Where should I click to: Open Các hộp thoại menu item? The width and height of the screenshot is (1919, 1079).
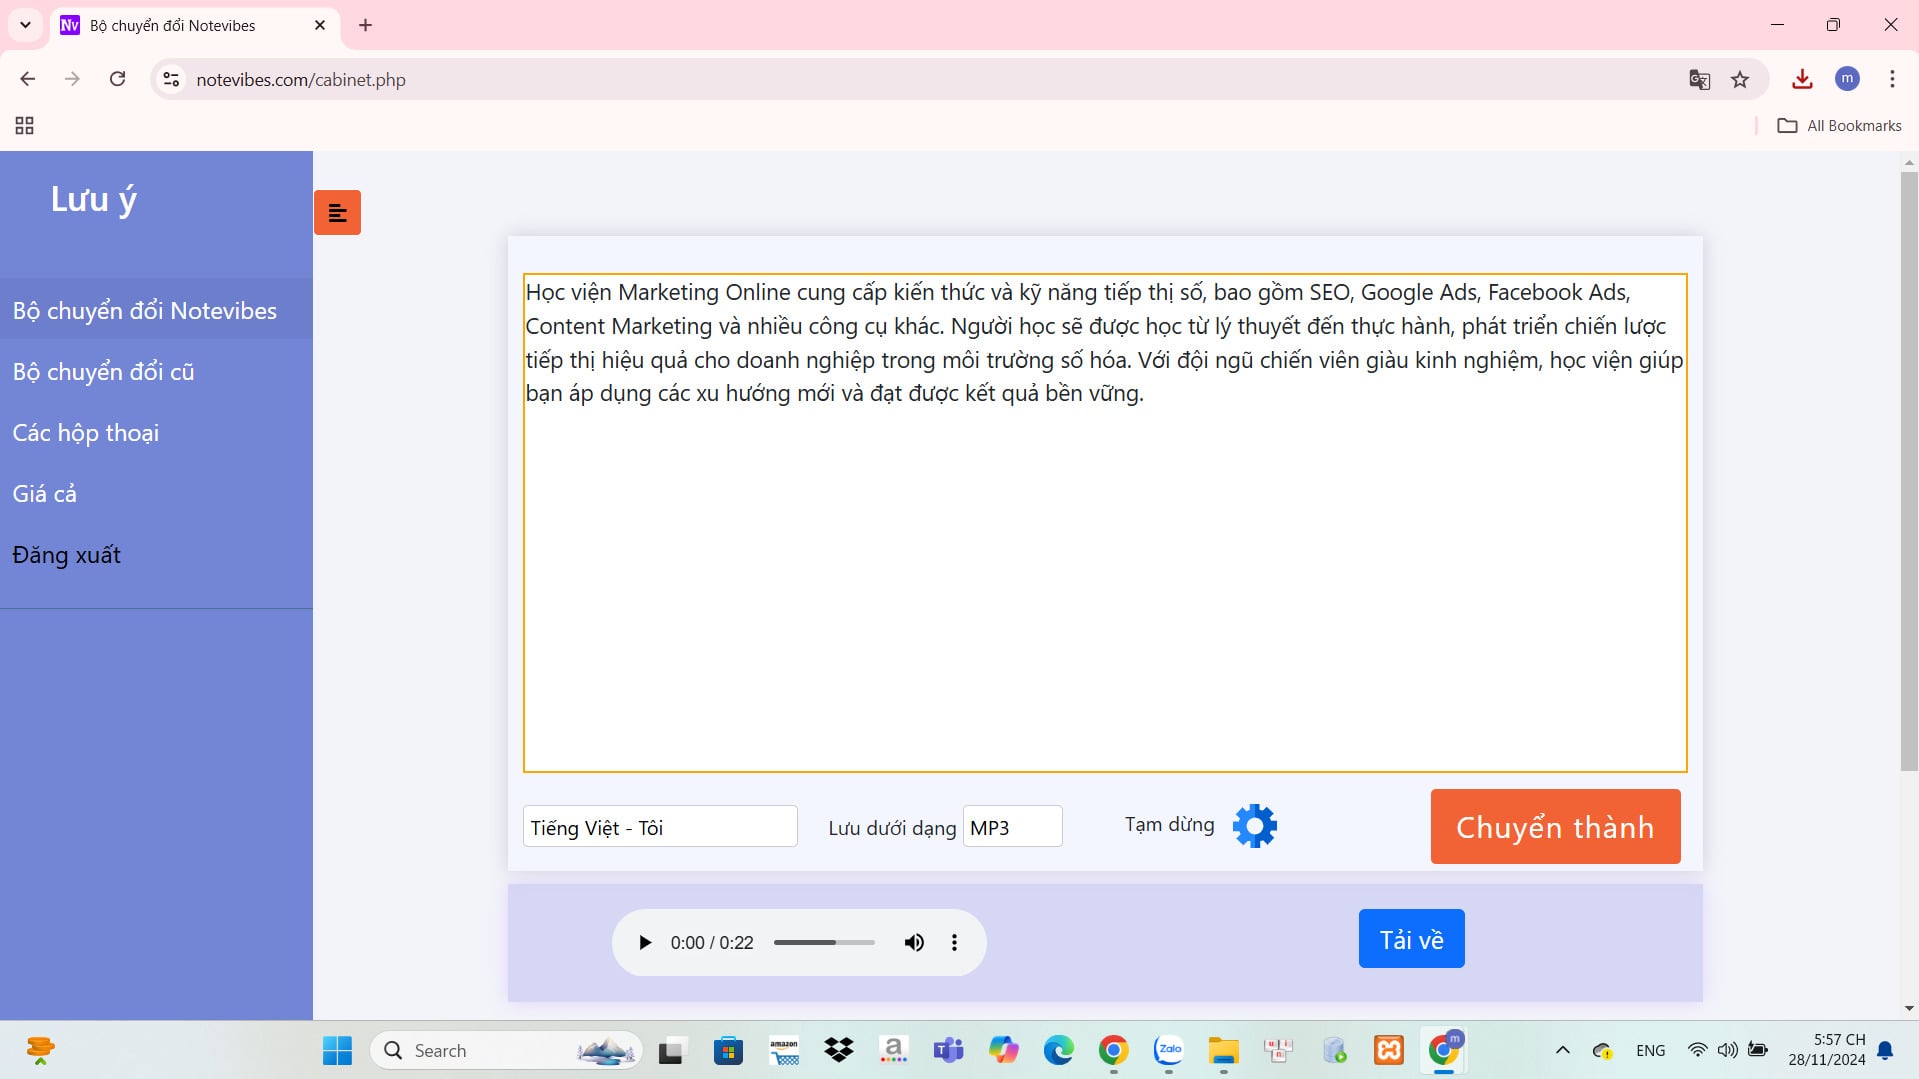[x=156, y=432]
